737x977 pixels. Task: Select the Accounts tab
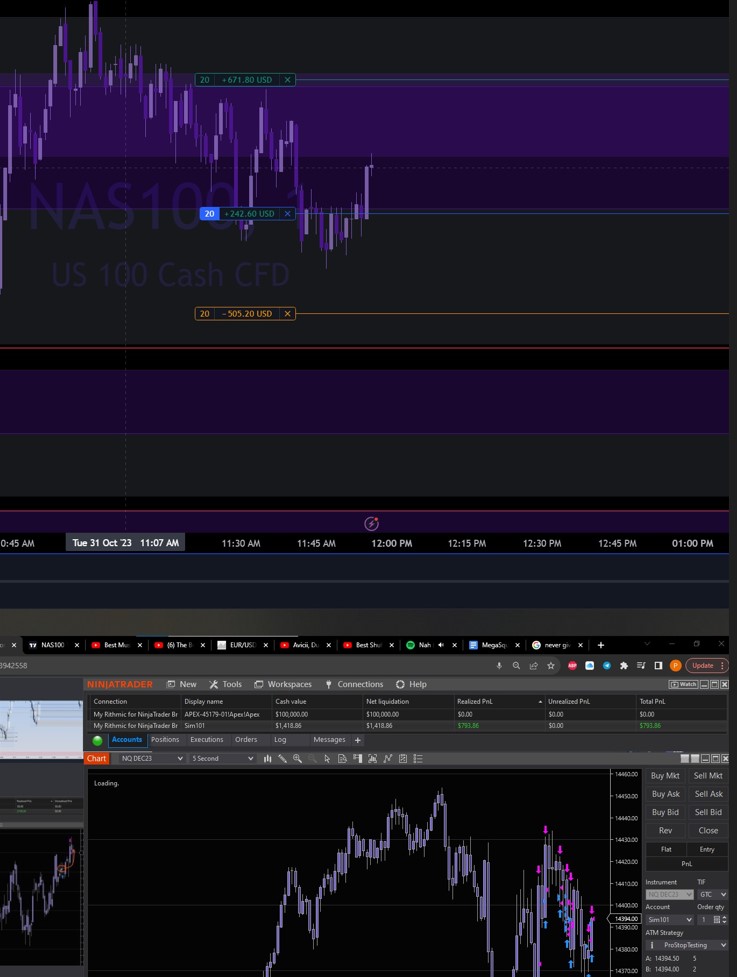point(127,740)
